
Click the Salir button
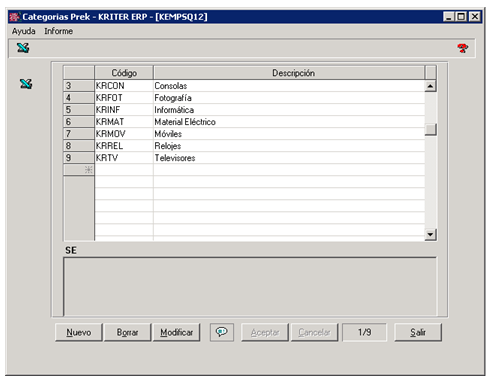(418, 332)
